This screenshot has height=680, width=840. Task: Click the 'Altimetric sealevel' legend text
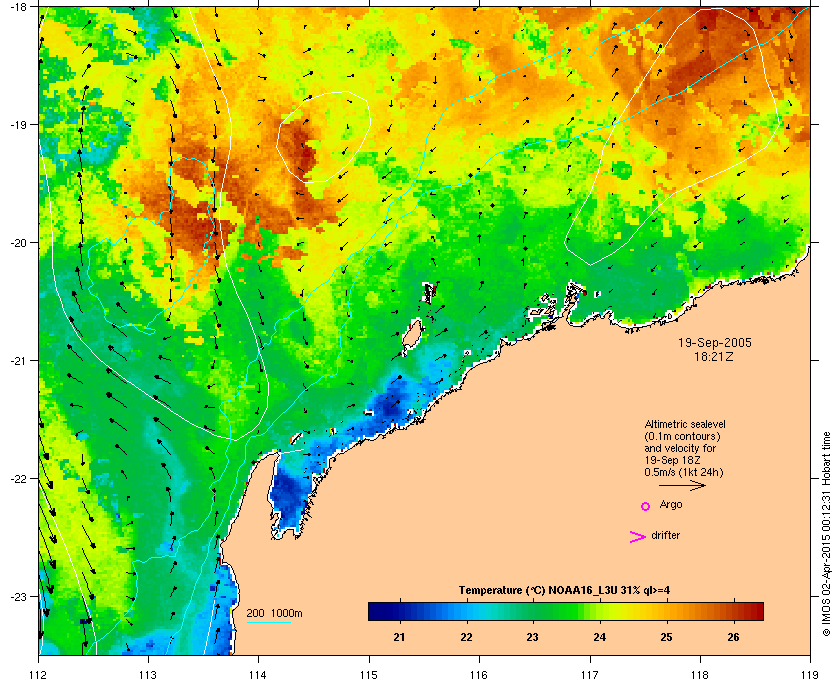(x=685, y=424)
